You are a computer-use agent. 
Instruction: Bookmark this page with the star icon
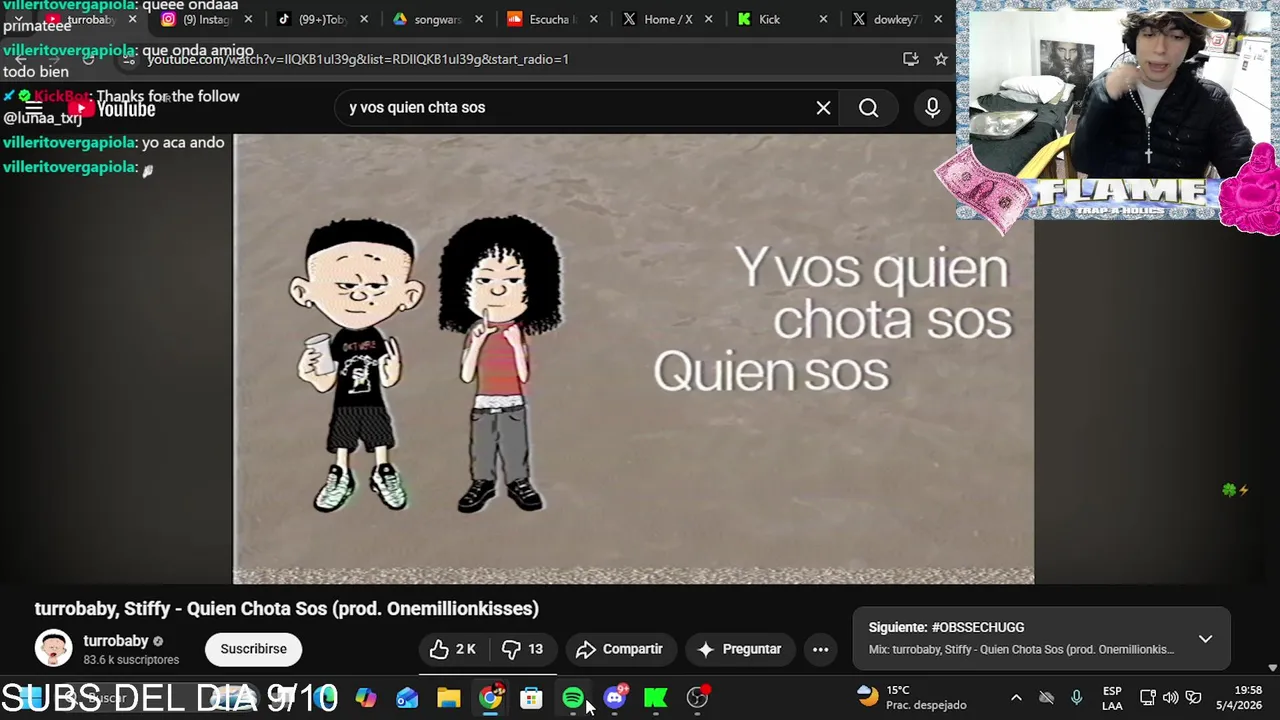(941, 59)
